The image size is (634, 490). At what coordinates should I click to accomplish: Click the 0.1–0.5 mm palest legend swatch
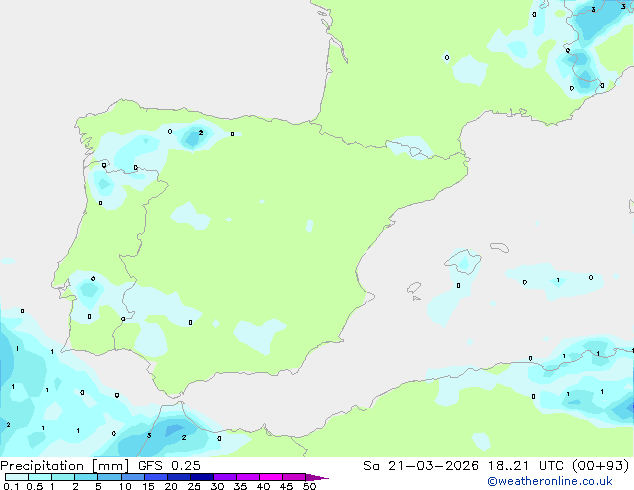pos(17,477)
